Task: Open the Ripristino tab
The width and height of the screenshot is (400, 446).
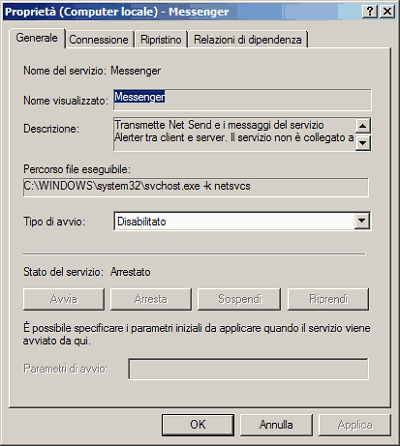Action: (161, 40)
